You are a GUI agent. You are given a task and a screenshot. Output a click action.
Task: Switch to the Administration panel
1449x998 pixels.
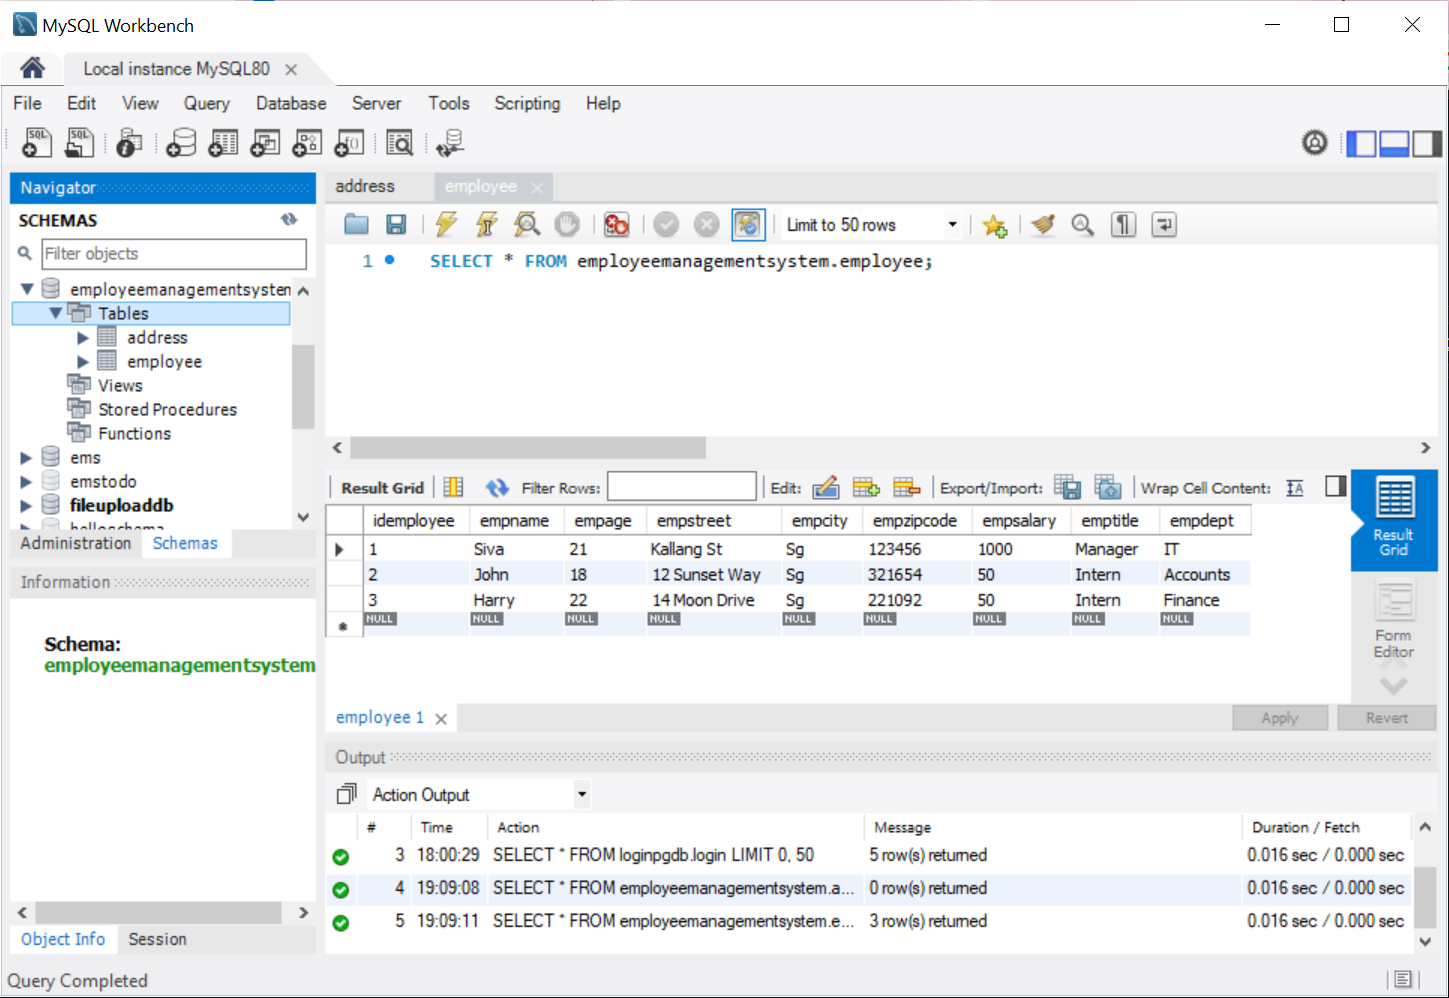(x=75, y=543)
